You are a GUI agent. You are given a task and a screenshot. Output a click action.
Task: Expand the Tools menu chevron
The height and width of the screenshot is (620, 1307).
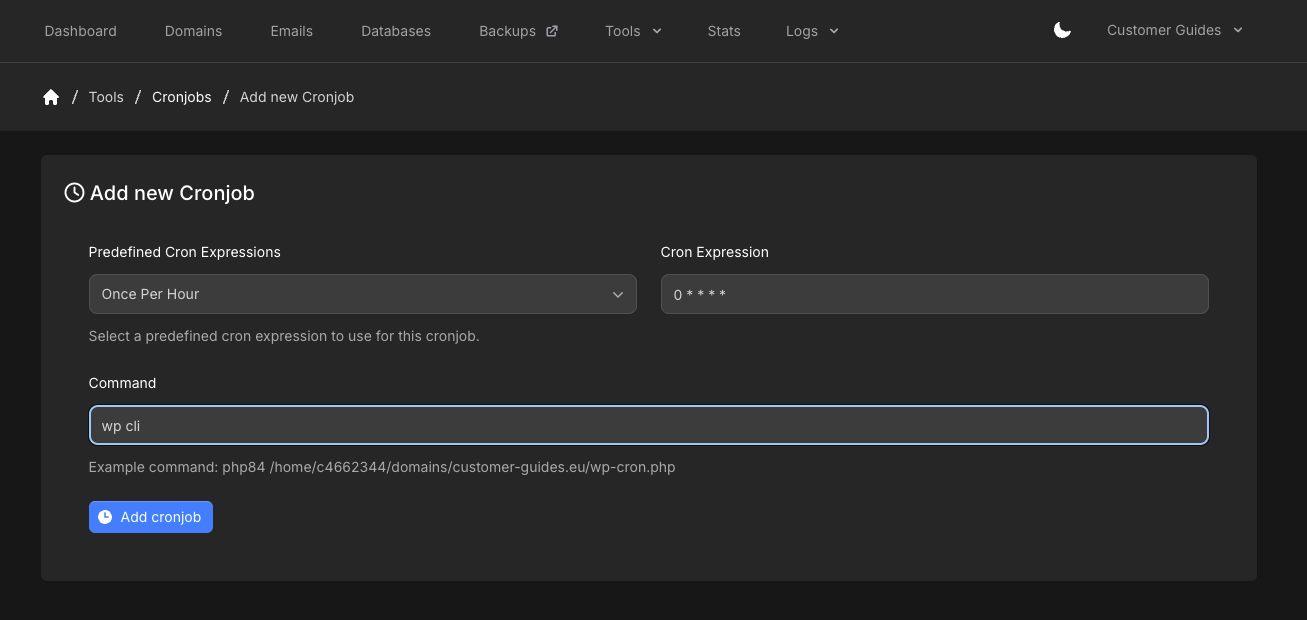(657, 31)
